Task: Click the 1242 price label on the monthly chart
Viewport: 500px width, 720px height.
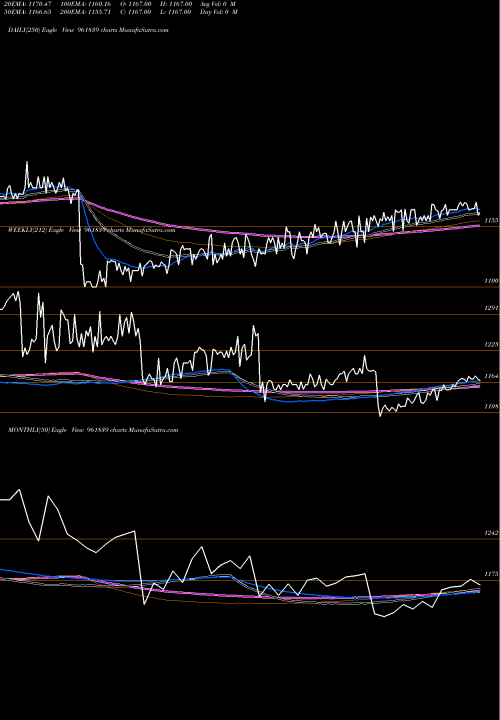Action: click(491, 533)
